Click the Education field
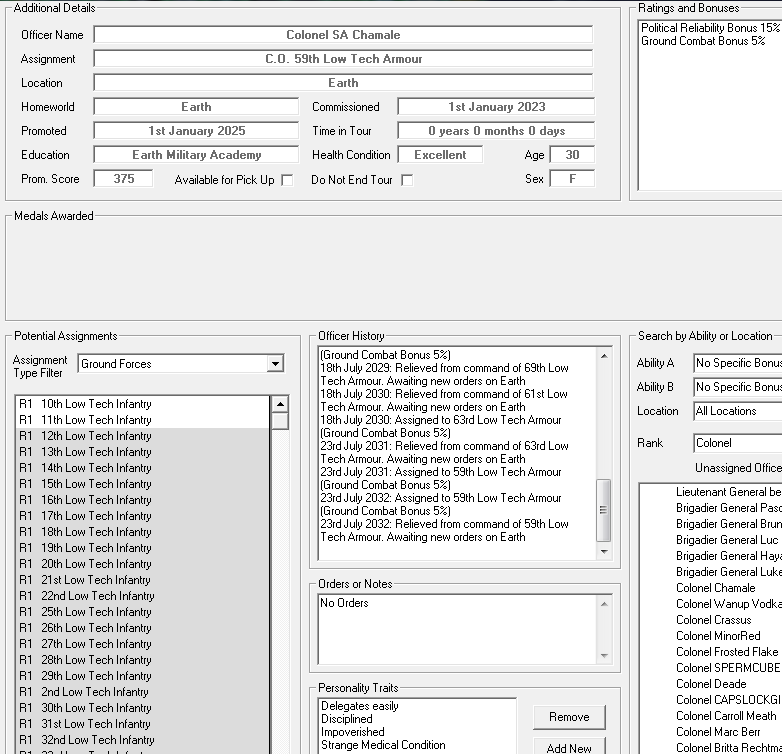 coord(196,155)
